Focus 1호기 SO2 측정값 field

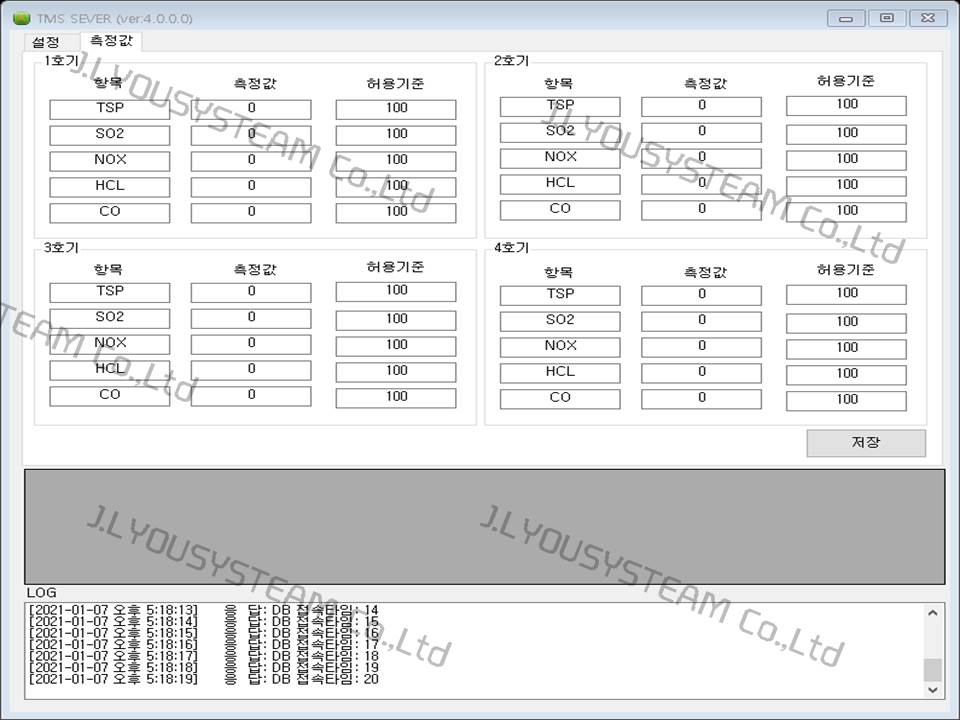tap(251, 135)
